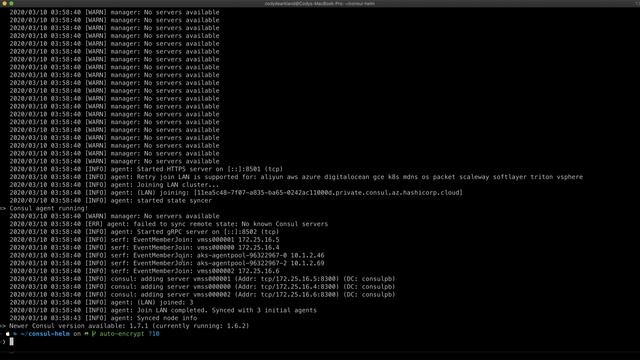Click the yellow minimize button of the terminal window
The image size is (640, 360).
click(x=5, y=3)
